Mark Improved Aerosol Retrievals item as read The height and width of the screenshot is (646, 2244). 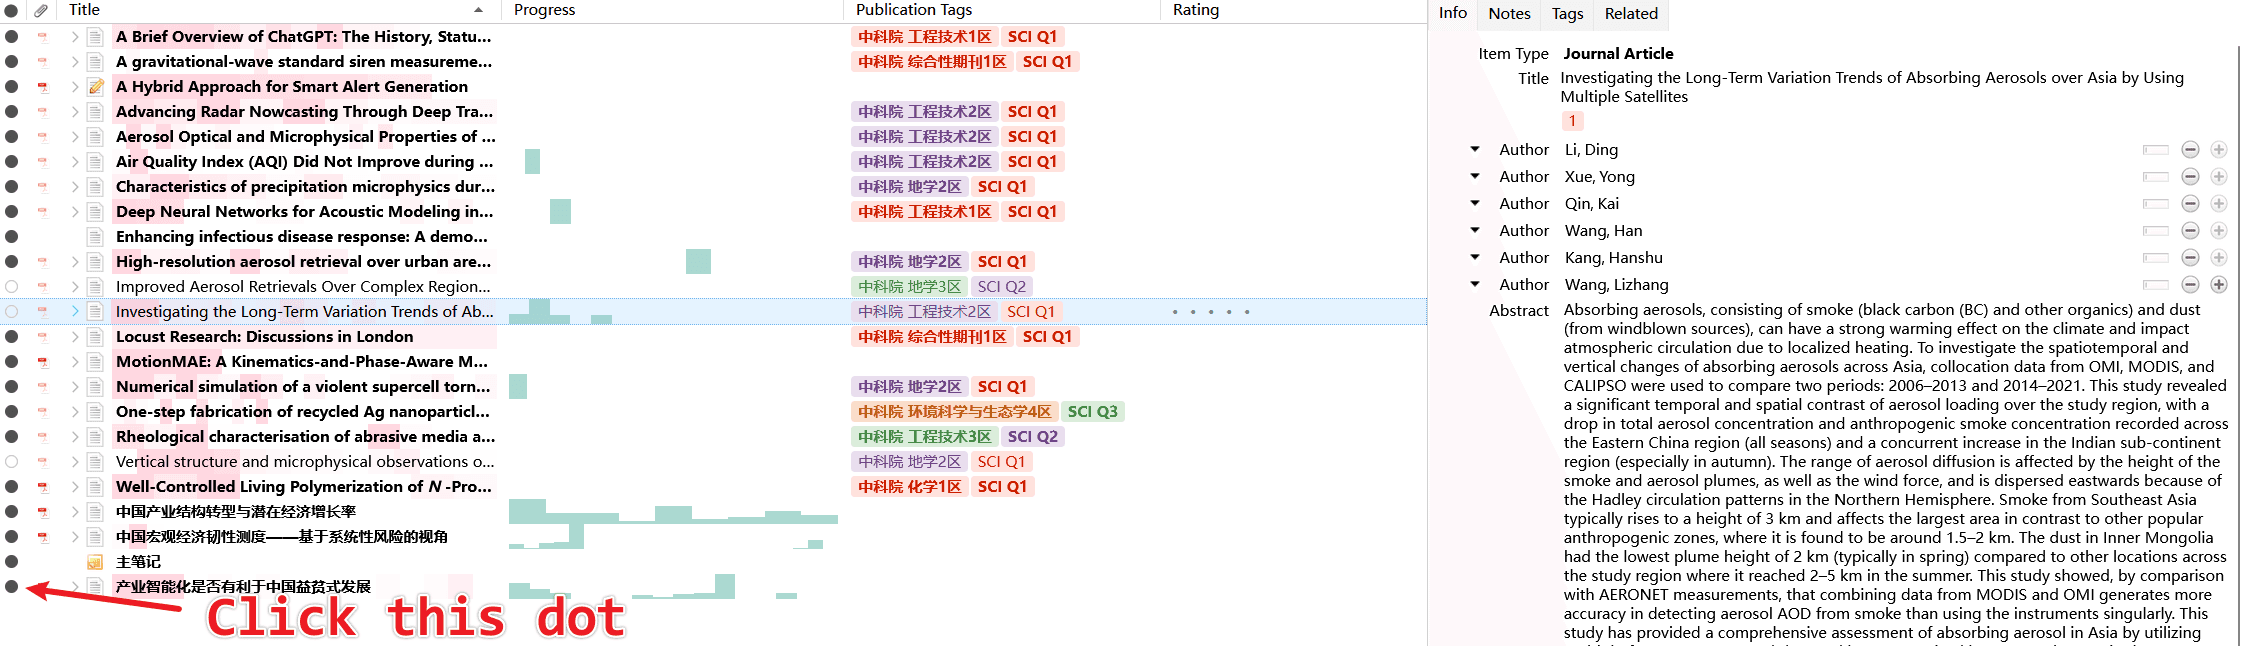coord(12,287)
